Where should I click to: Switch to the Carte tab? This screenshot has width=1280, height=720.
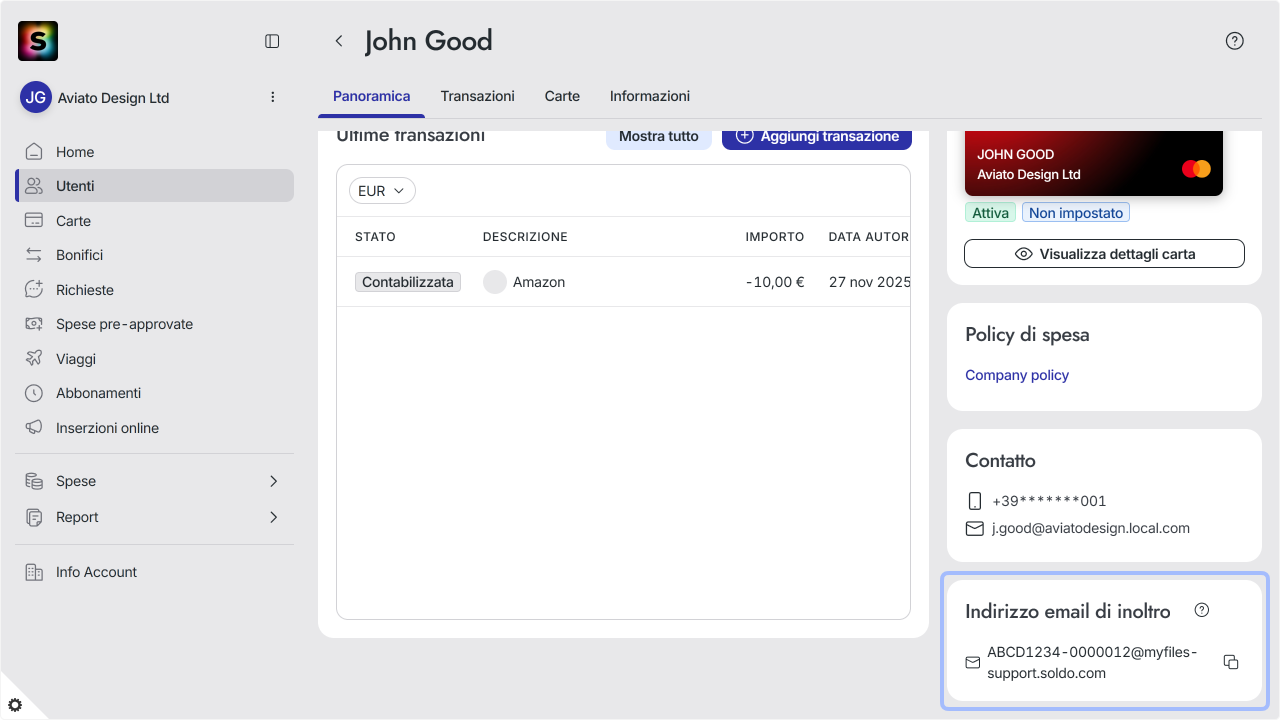click(x=562, y=96)
